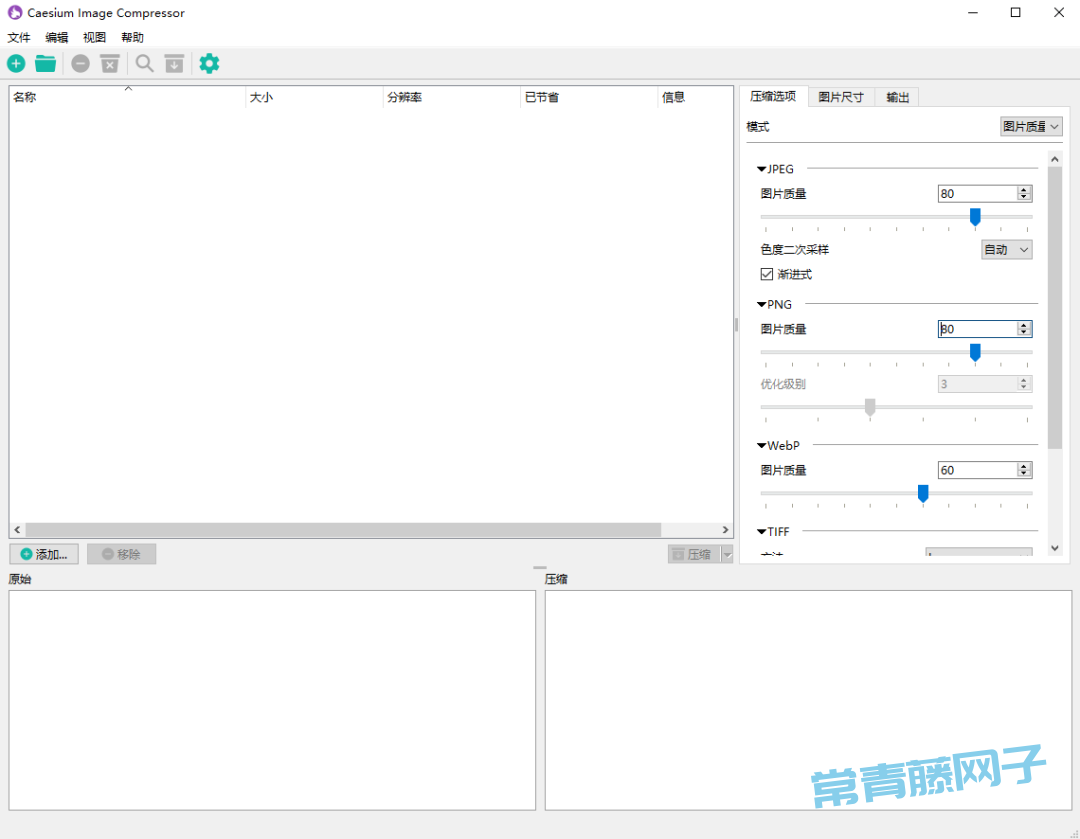Click the magnifier preview toolbar icon
The width and height of the screenshot is (1080, 839).
tap(145, 64)
